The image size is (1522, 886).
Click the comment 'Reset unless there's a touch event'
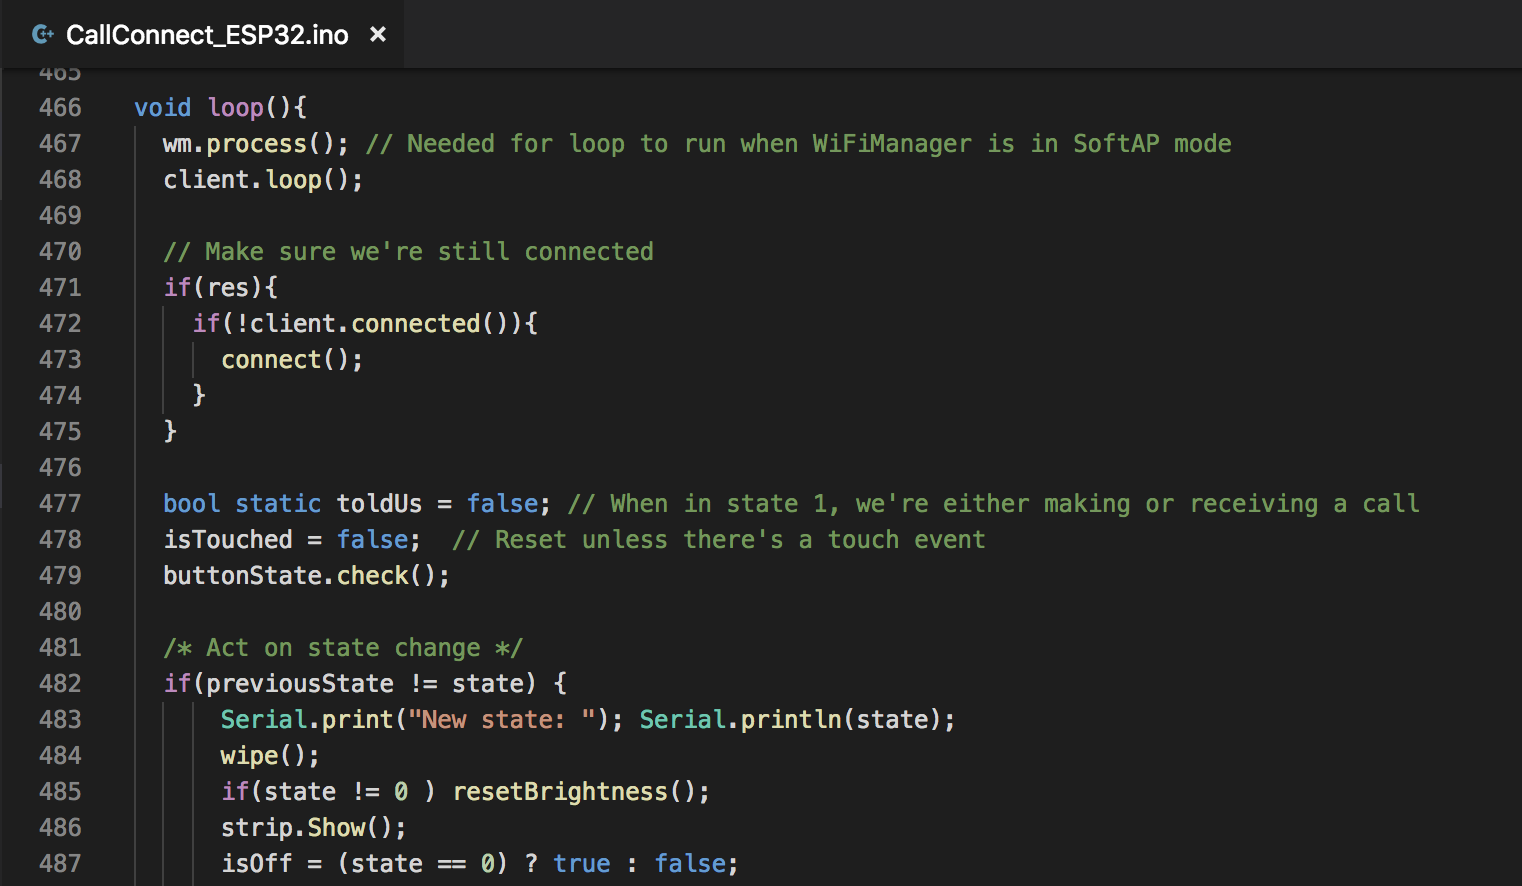(740, 540)
